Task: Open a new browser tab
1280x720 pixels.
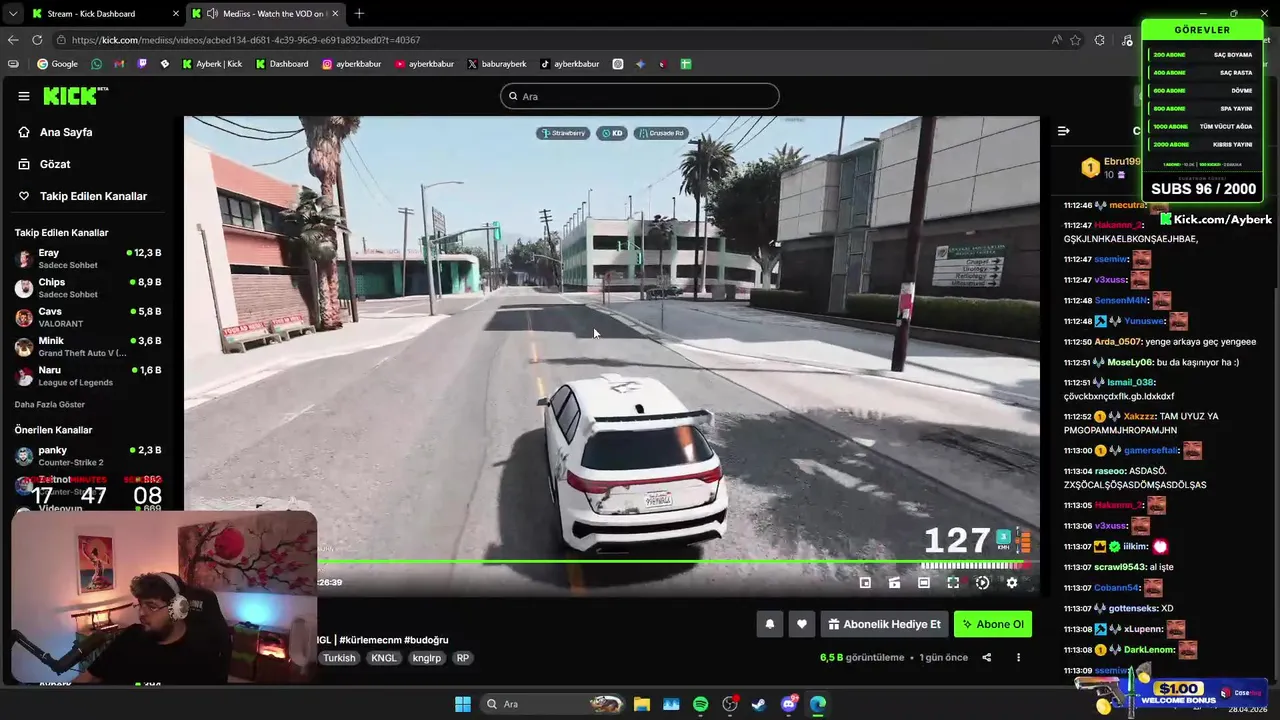Action: [359, 13]
